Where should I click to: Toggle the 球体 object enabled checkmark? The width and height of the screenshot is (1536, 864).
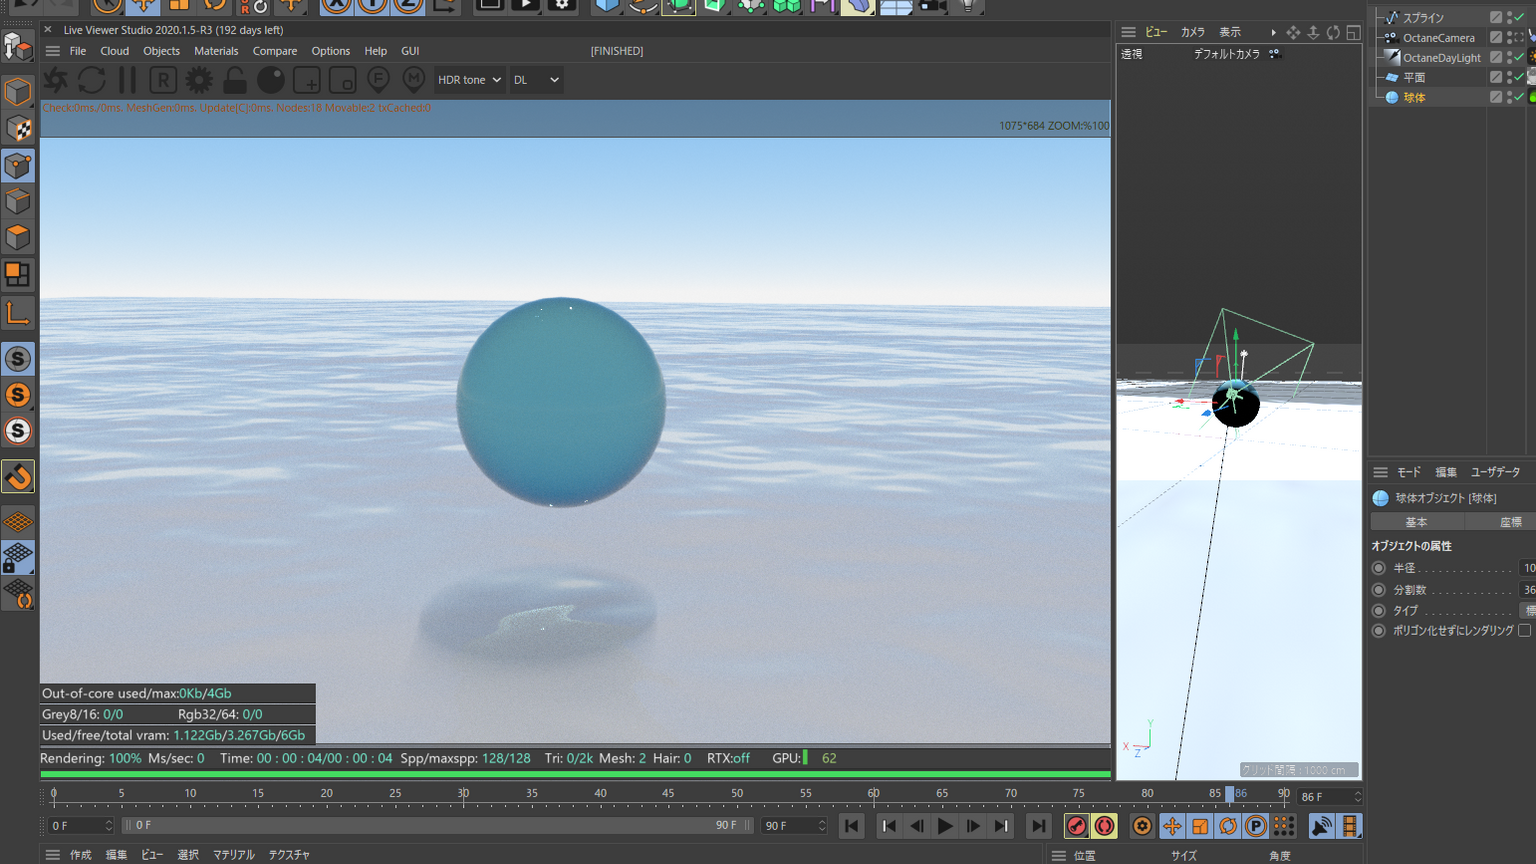pyautogui.click(x=1520, y=97)
